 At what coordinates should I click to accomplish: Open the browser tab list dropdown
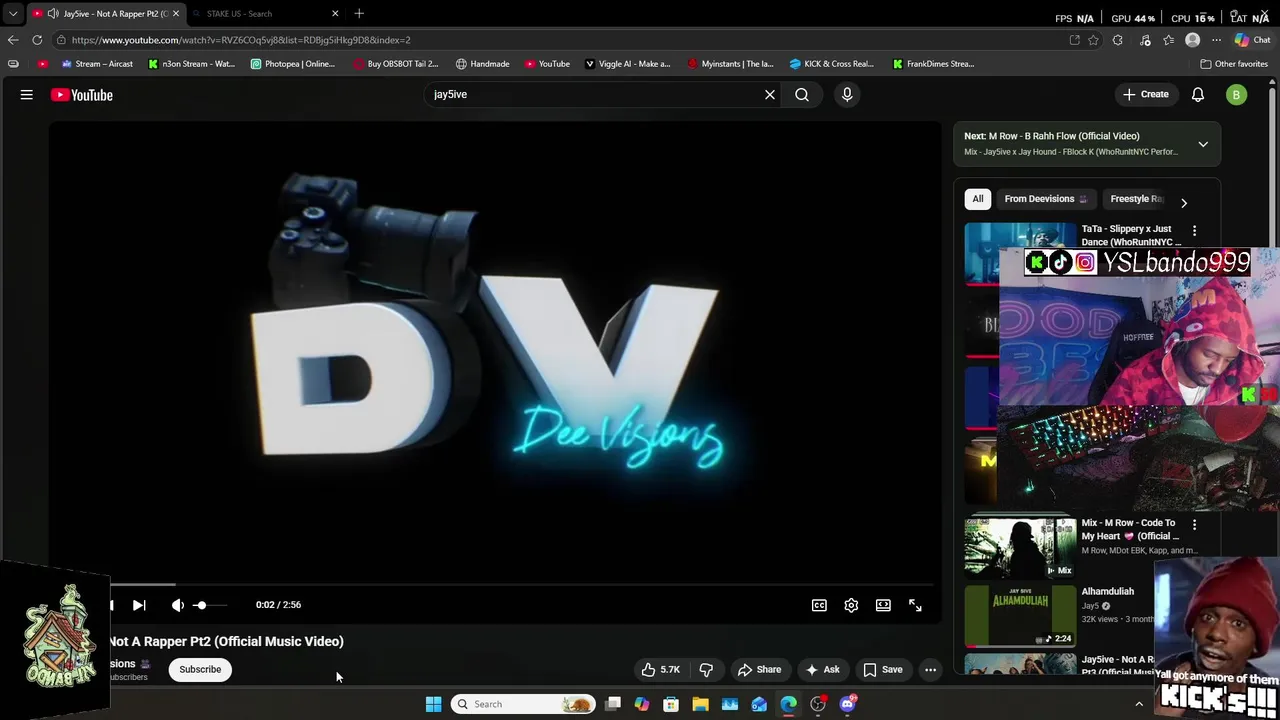(13, 13)
